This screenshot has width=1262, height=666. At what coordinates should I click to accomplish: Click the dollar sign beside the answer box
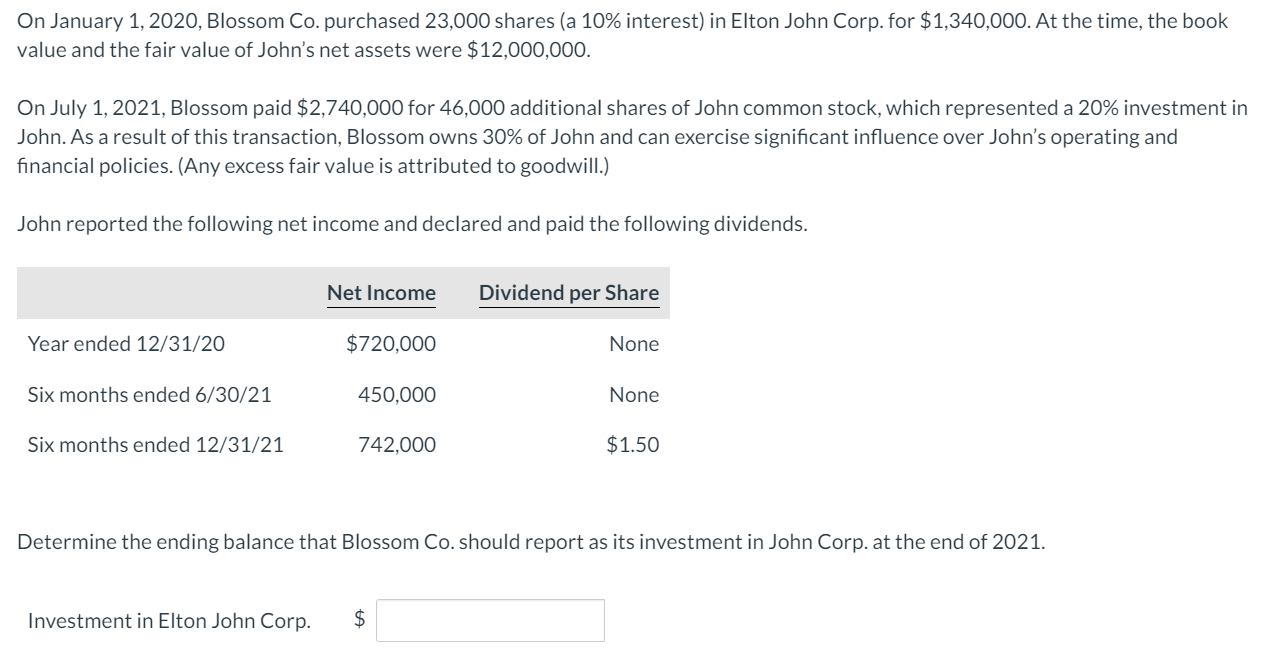tap(356, 618)
